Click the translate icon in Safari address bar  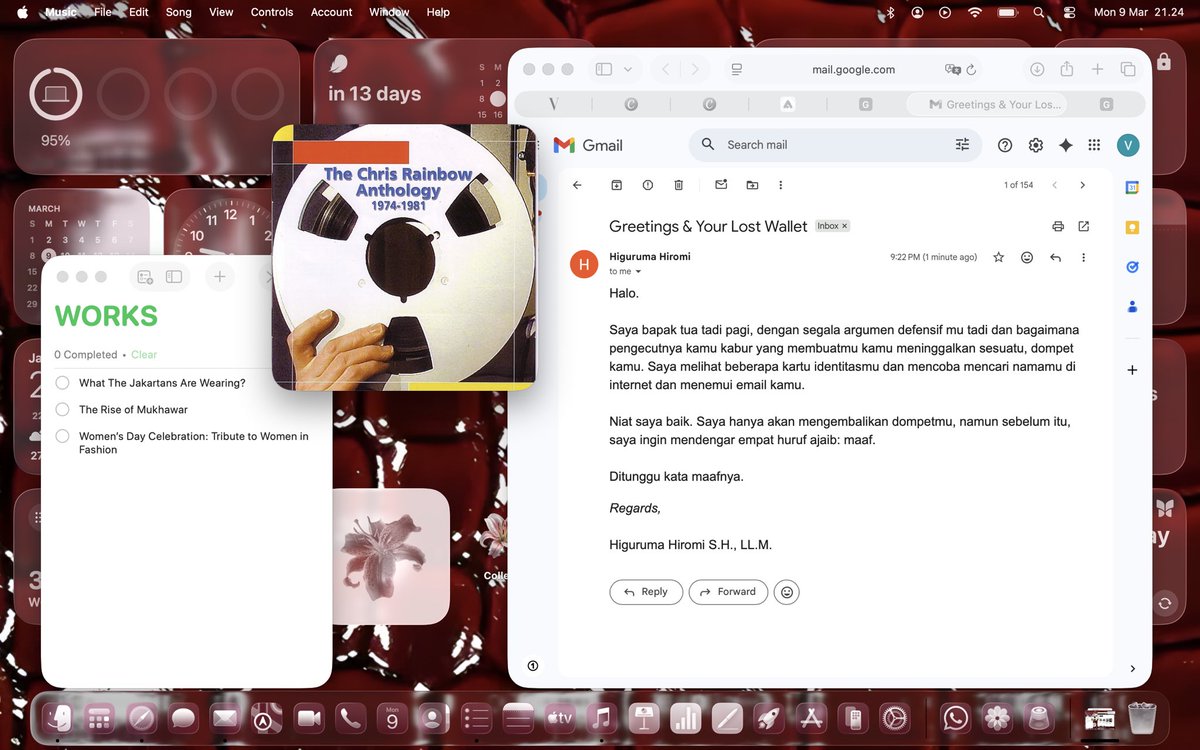coord(953,69)
